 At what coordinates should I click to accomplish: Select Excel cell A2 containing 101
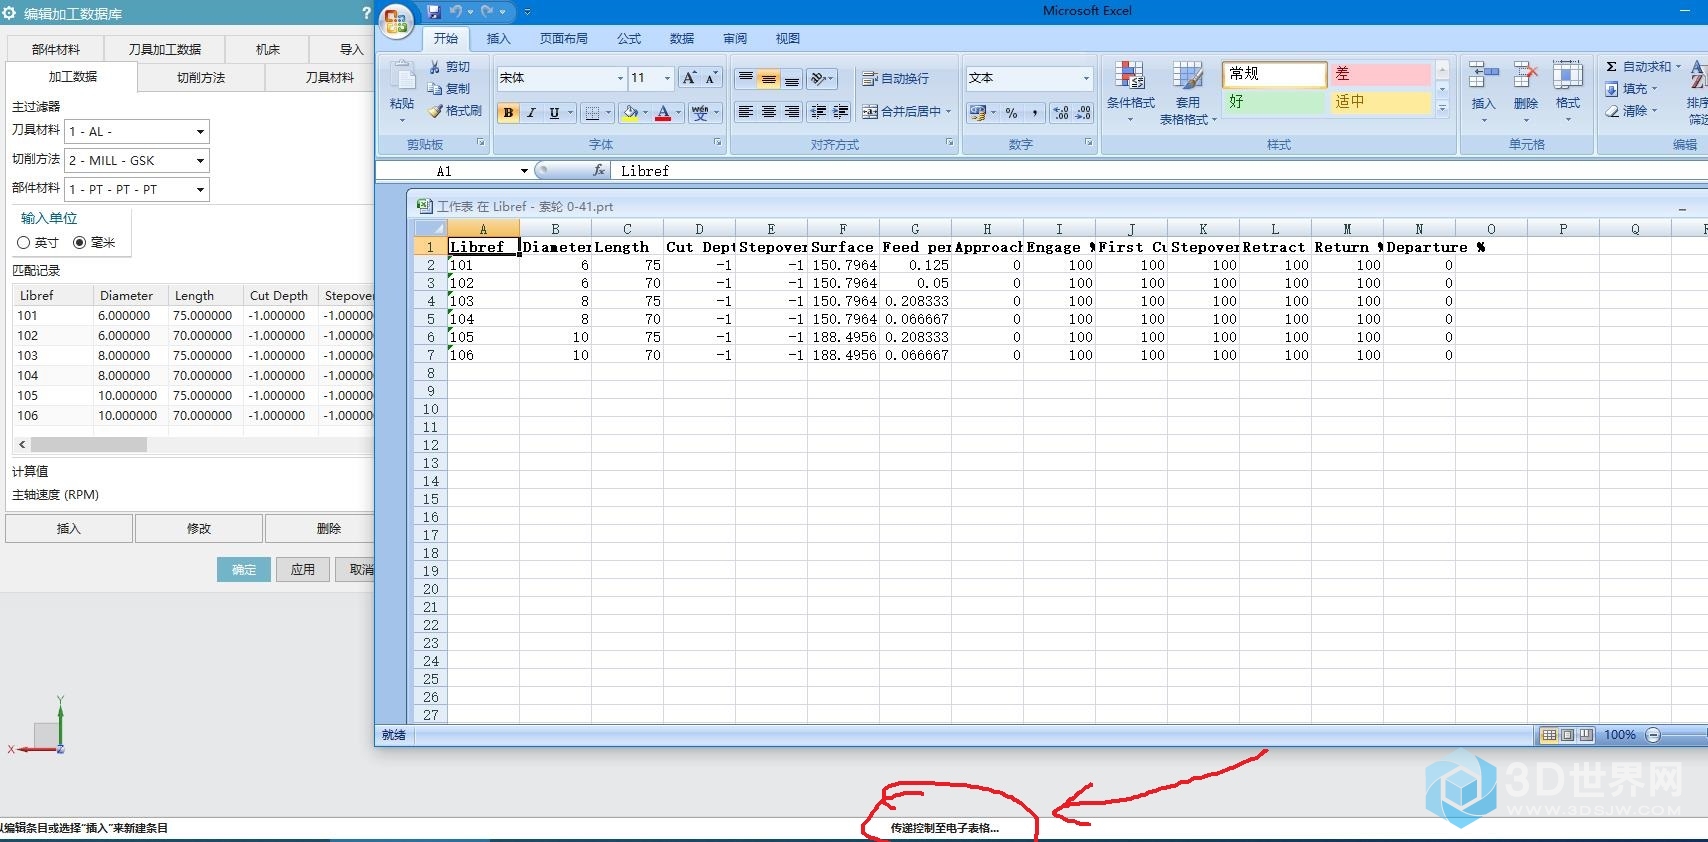pos(483,266)
